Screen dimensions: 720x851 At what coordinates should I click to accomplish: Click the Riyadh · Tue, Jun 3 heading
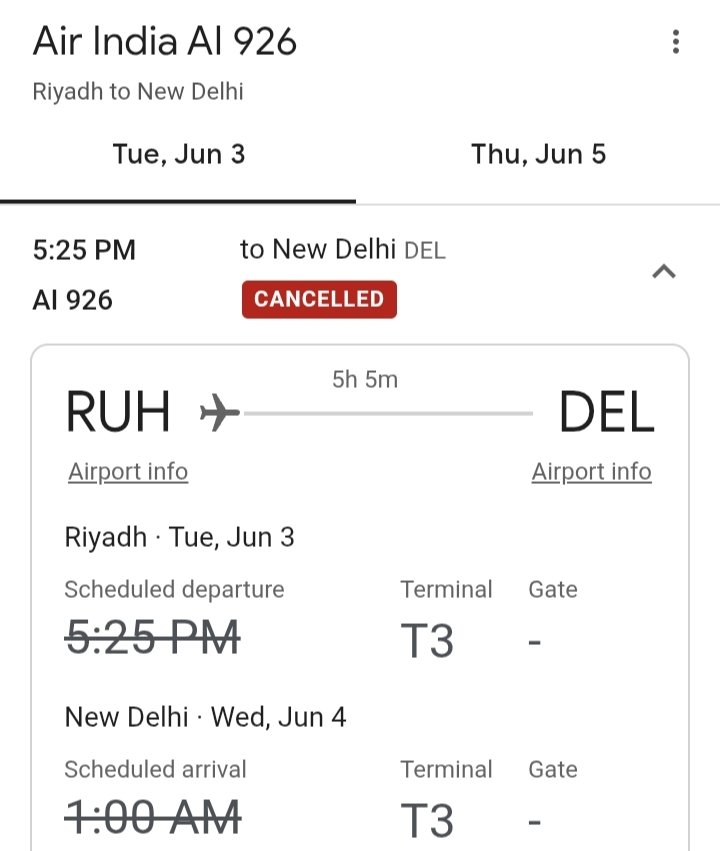180,537
